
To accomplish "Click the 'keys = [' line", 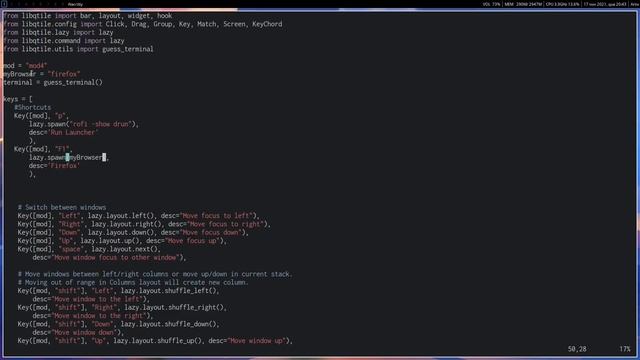I will click(x=18, y=99).
